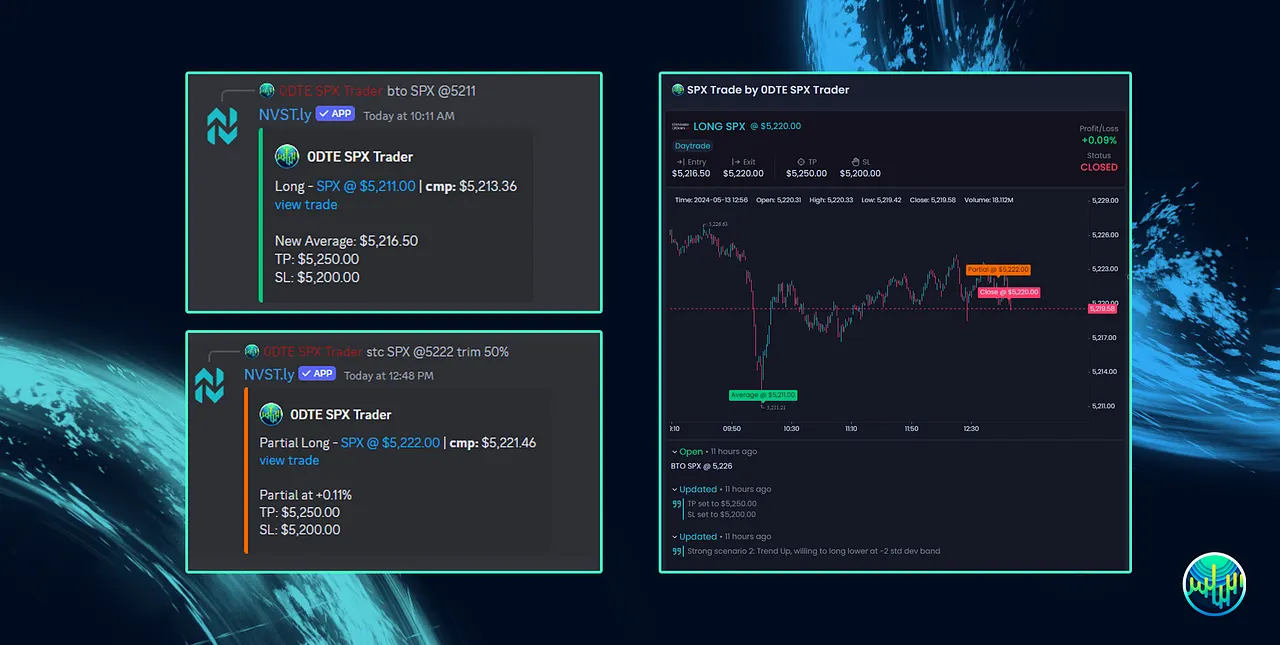Click the SL value '$5,200.00' in trade panel
Image resolution: width=1280 pixels, height=645 pixels.
pyautogui.click(x=861, y=174)
